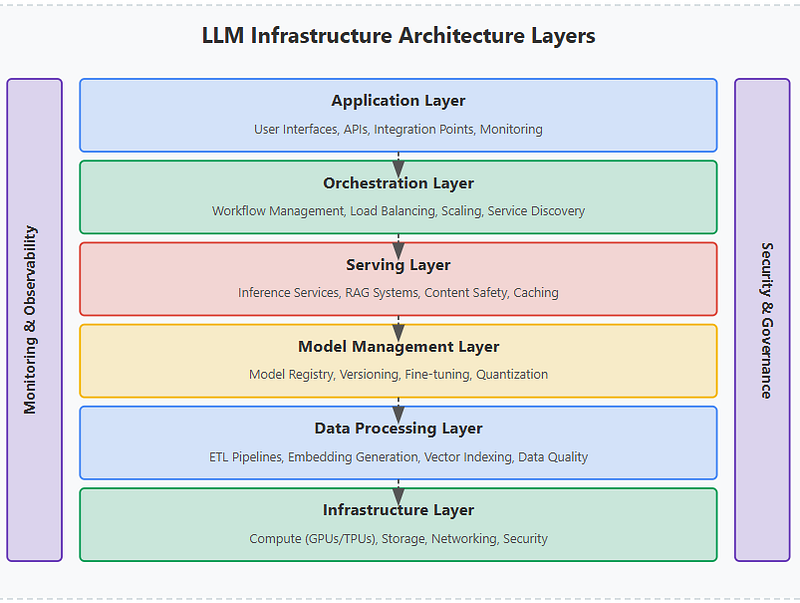
Task: Click the 'Application Layer' heading
Action: (x=398, y=101)
